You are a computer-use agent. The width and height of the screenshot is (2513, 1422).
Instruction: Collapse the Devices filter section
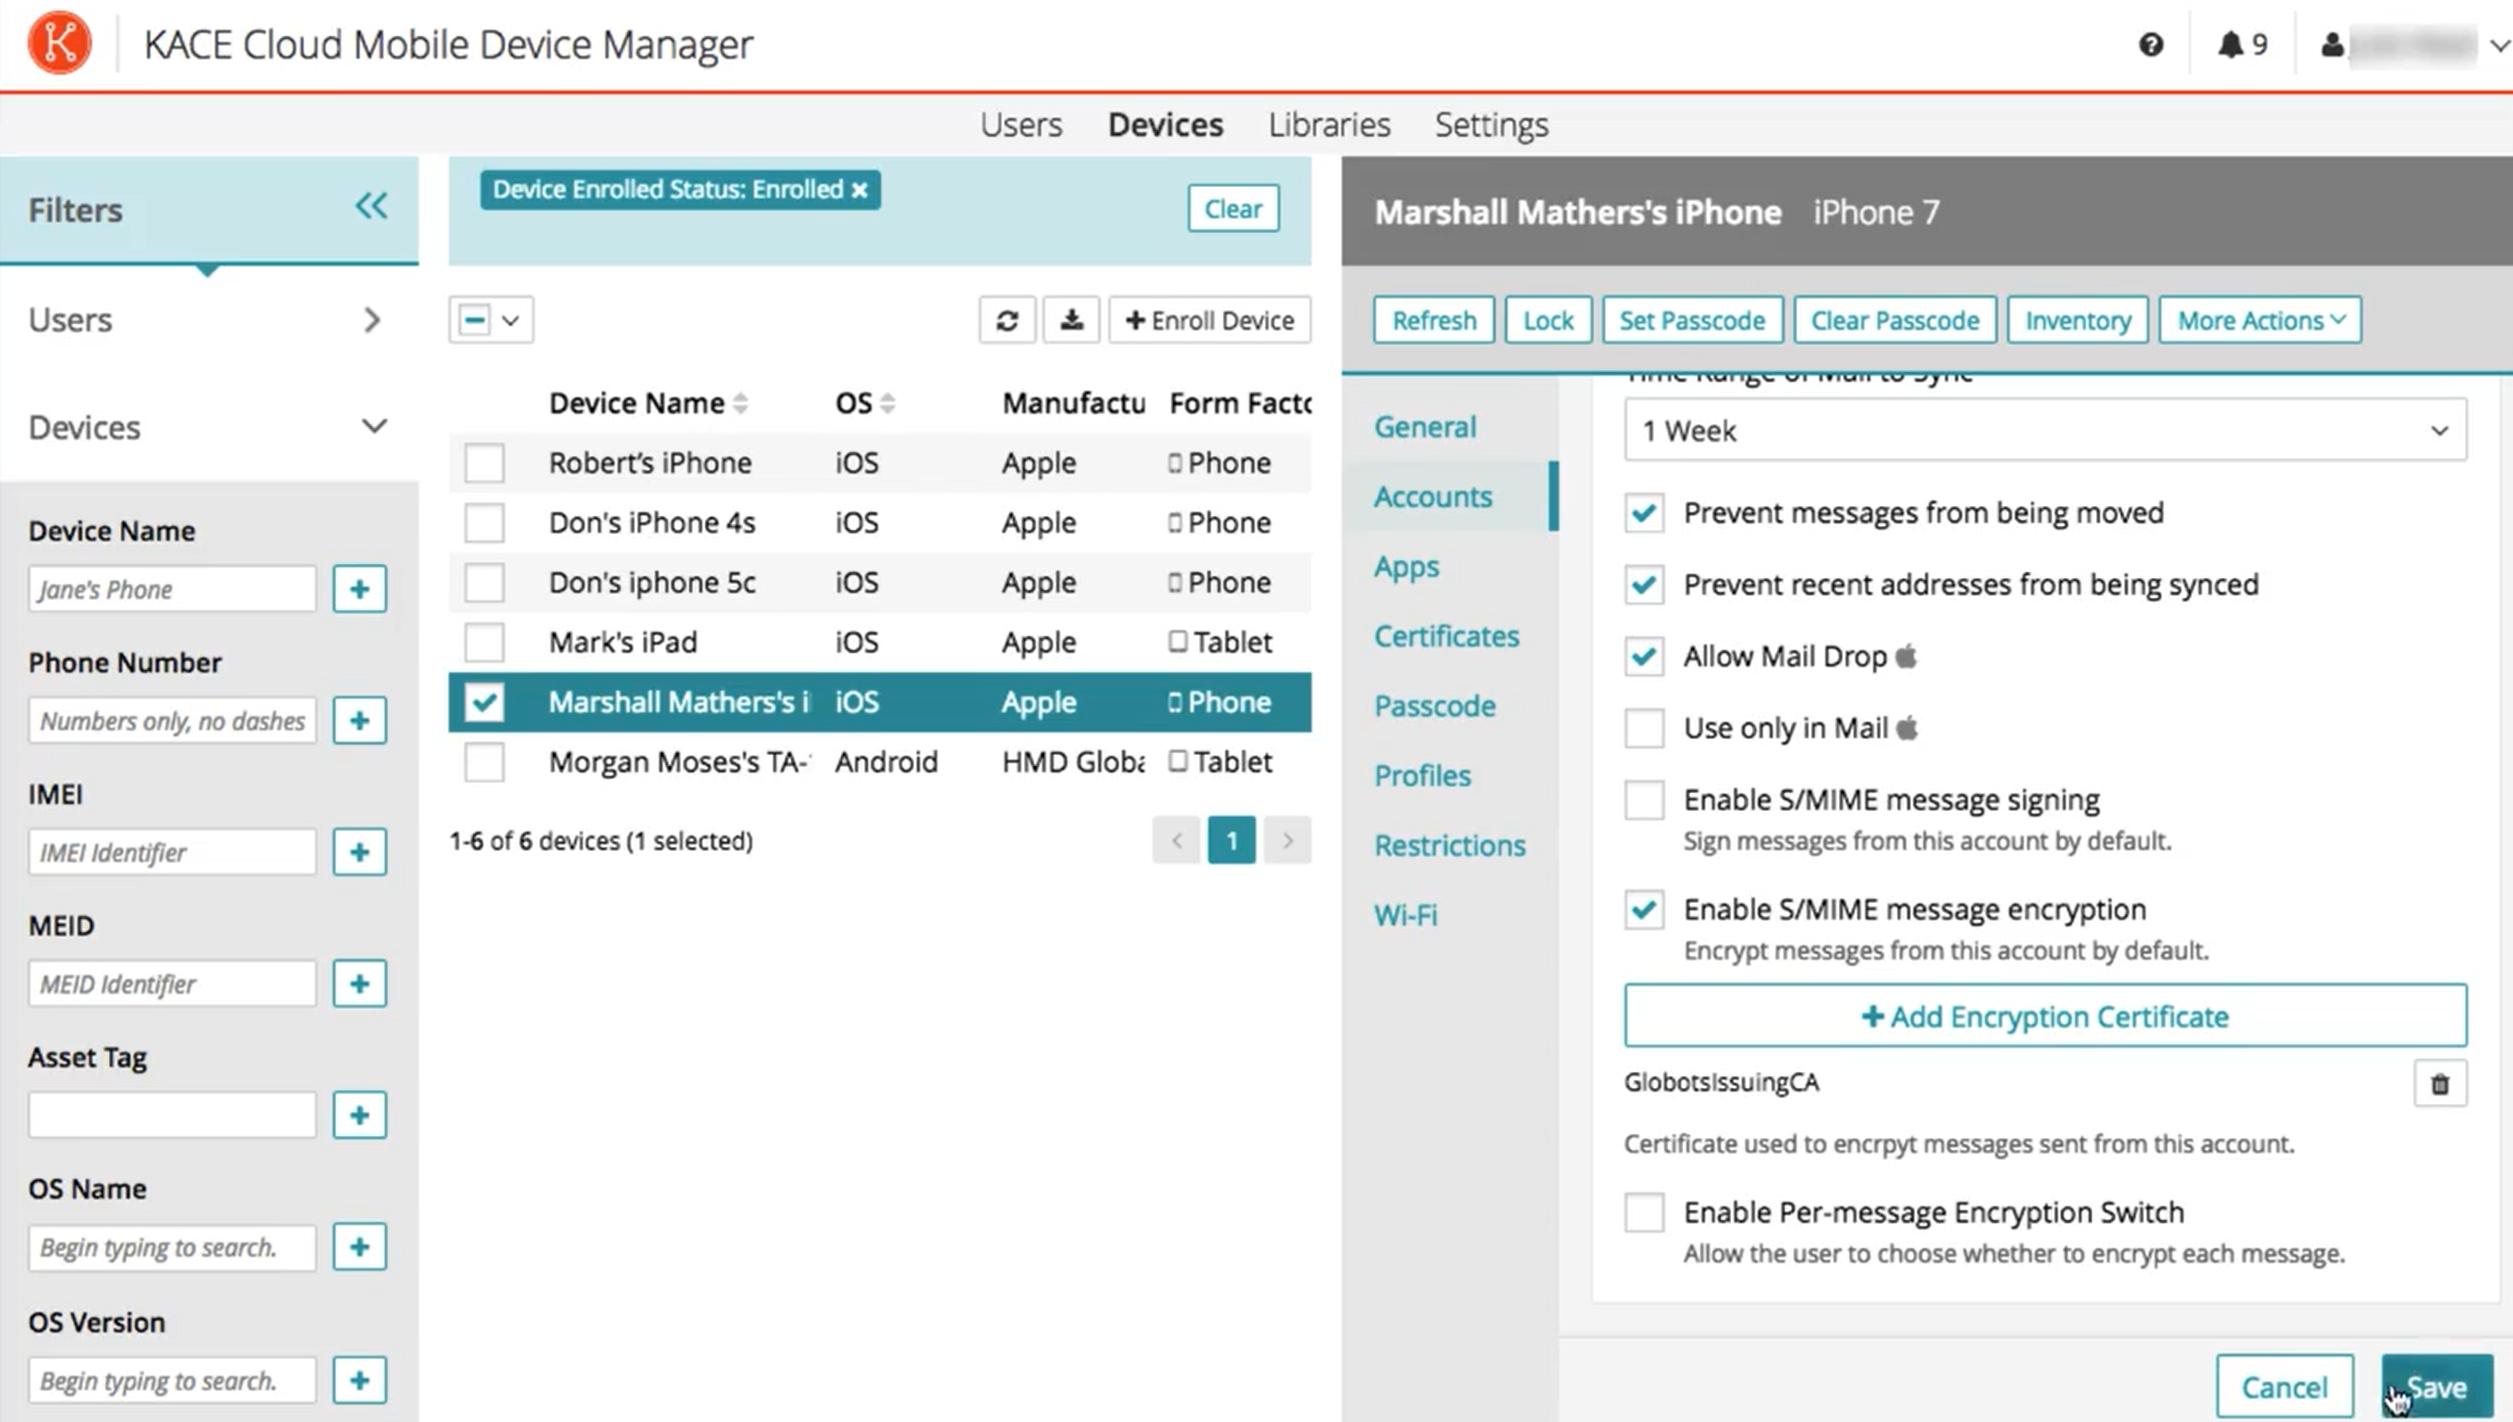tap(374, 427)
